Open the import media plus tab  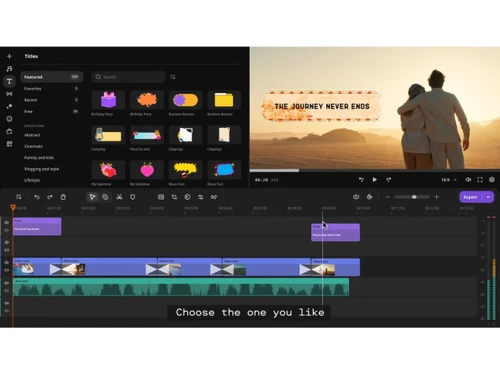[x=9, y=56]
